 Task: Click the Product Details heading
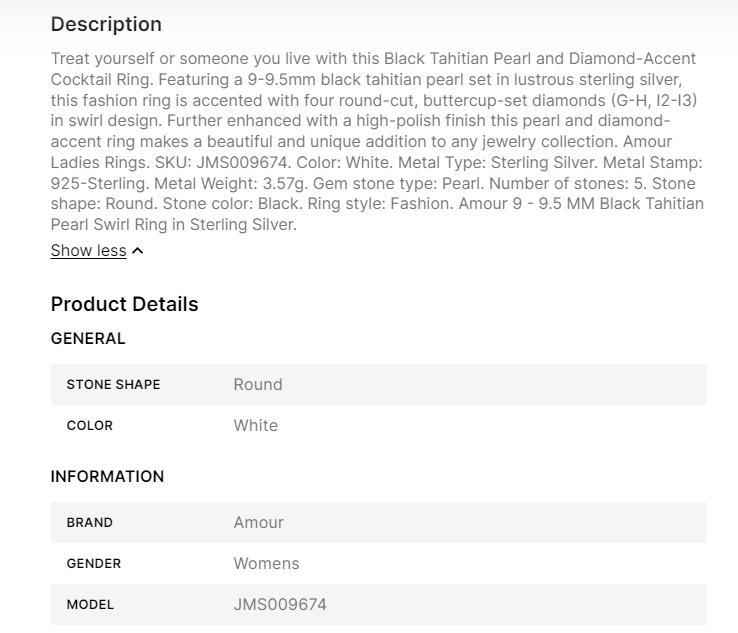pyautogui.click(x=124, y=304)
